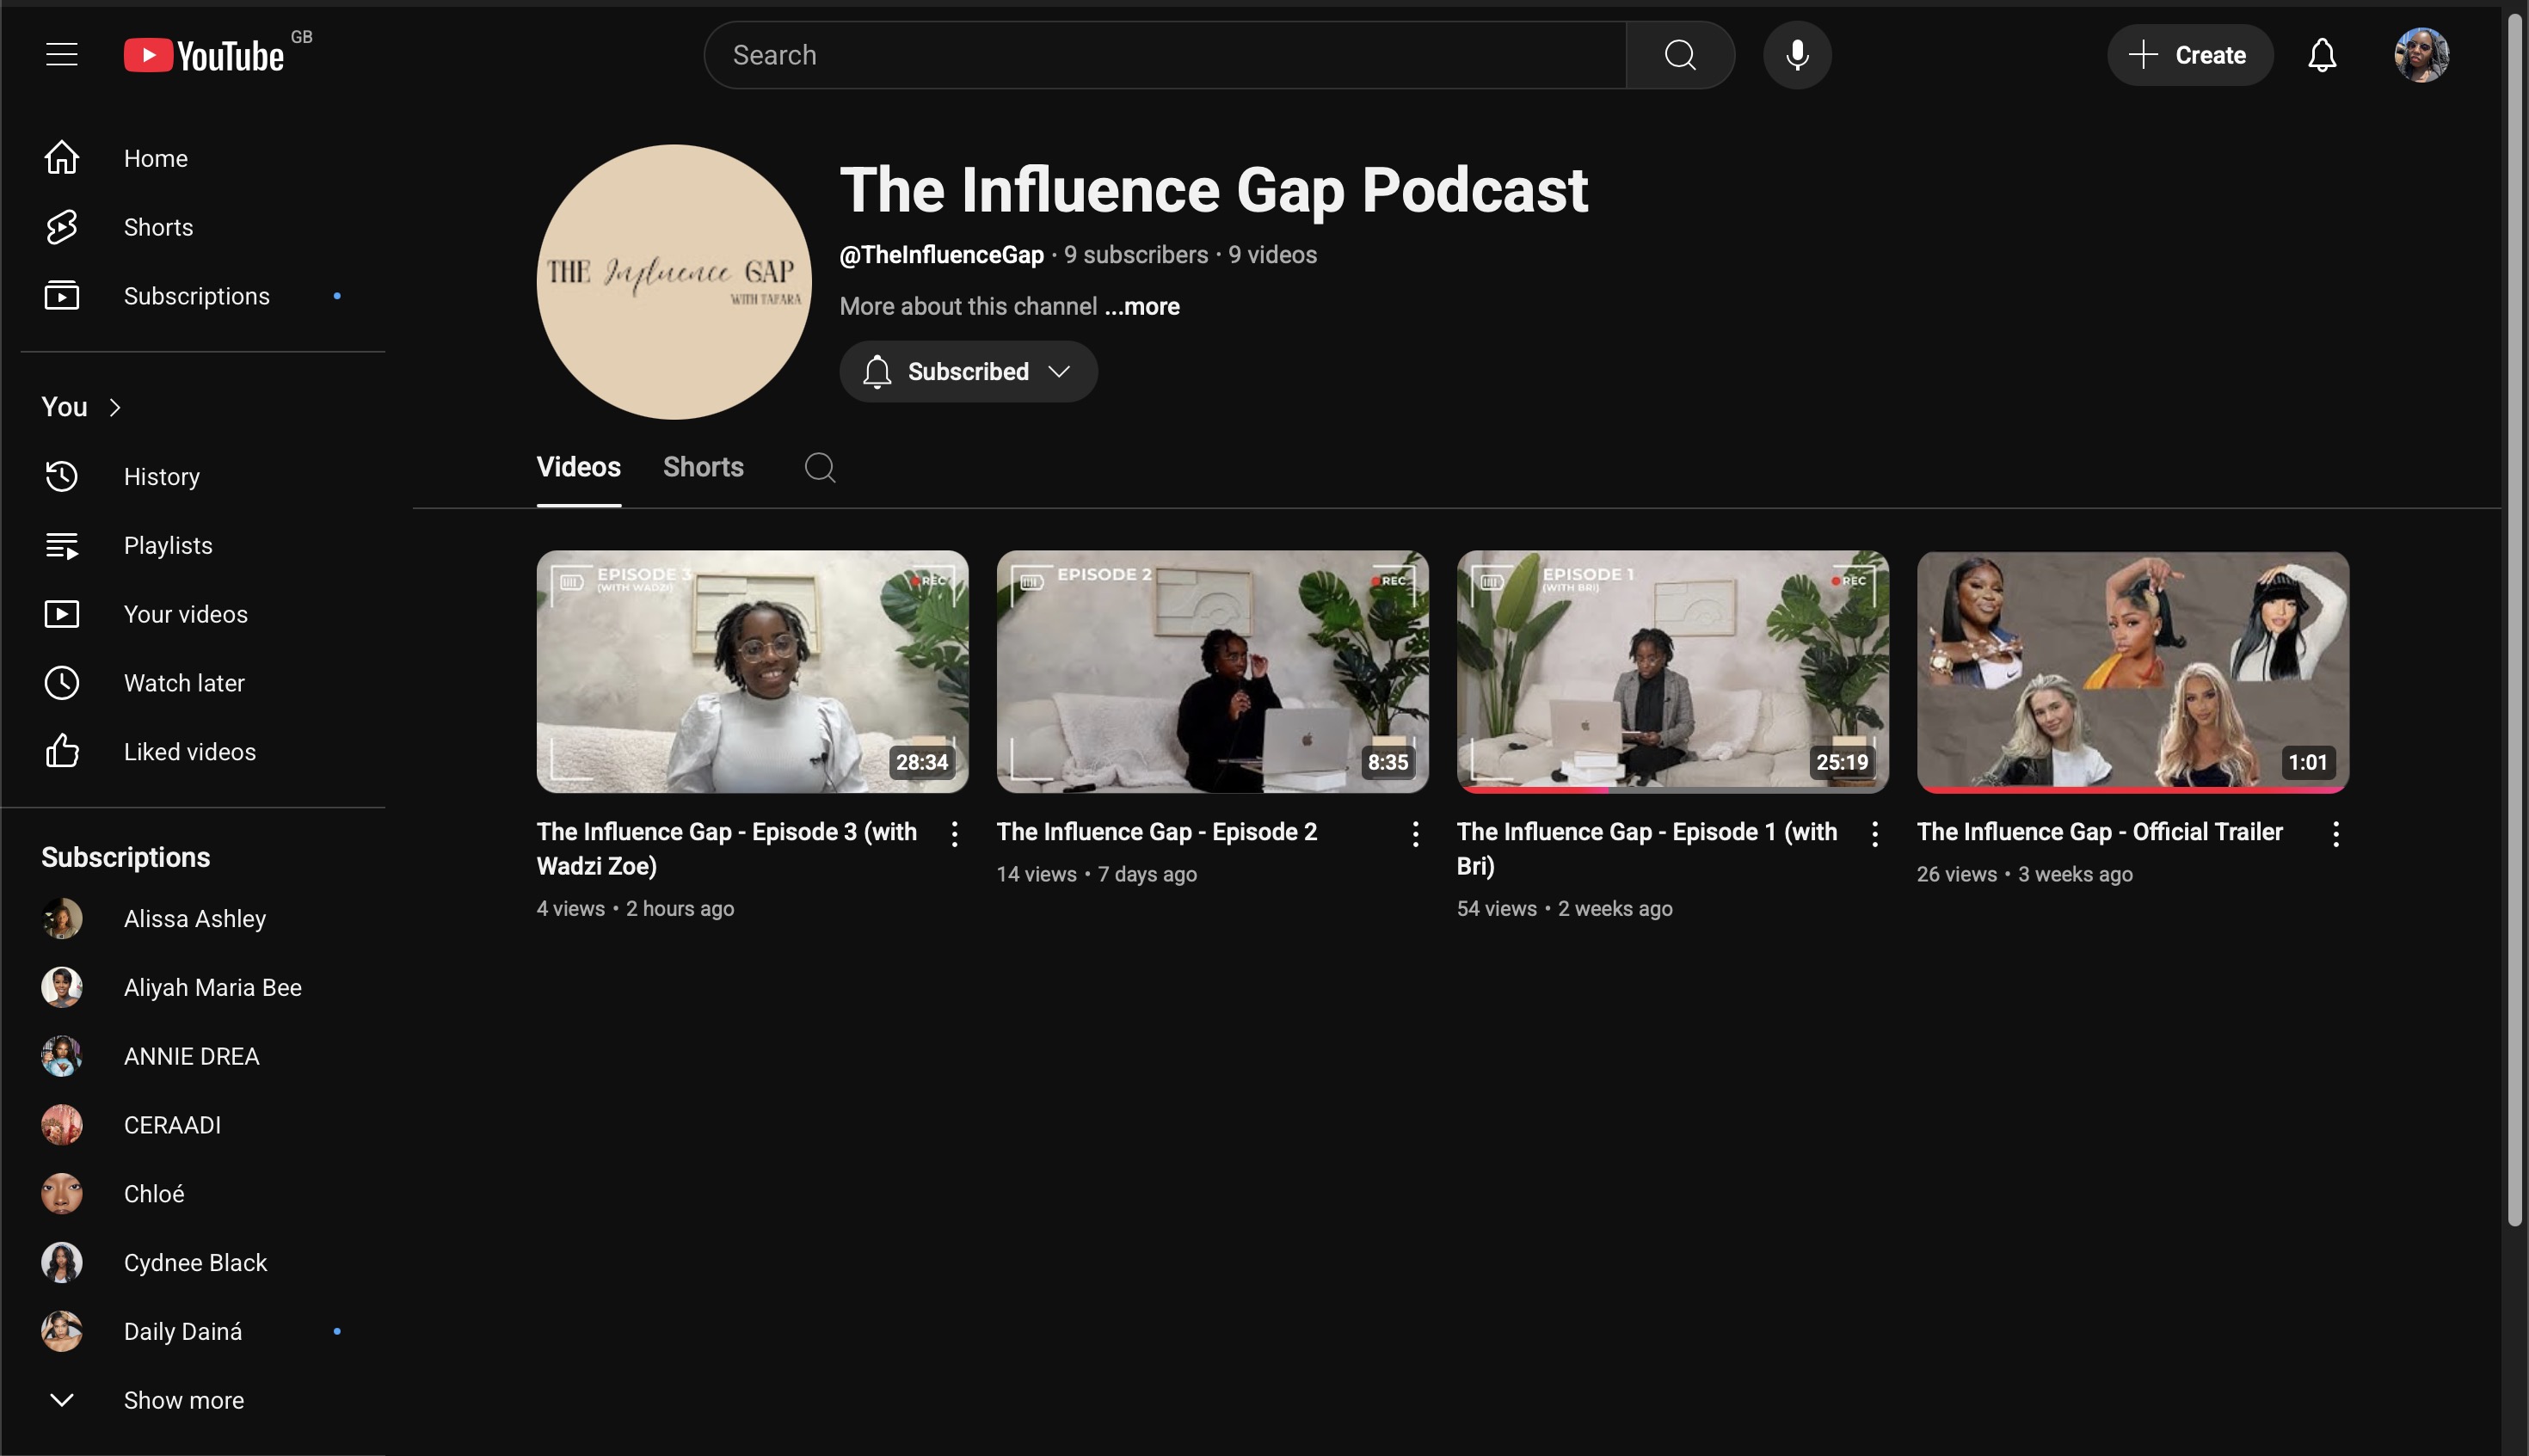Switch to the Videos tab
This screenshot has width=2529, height=1456.
[x=579, y=467]
